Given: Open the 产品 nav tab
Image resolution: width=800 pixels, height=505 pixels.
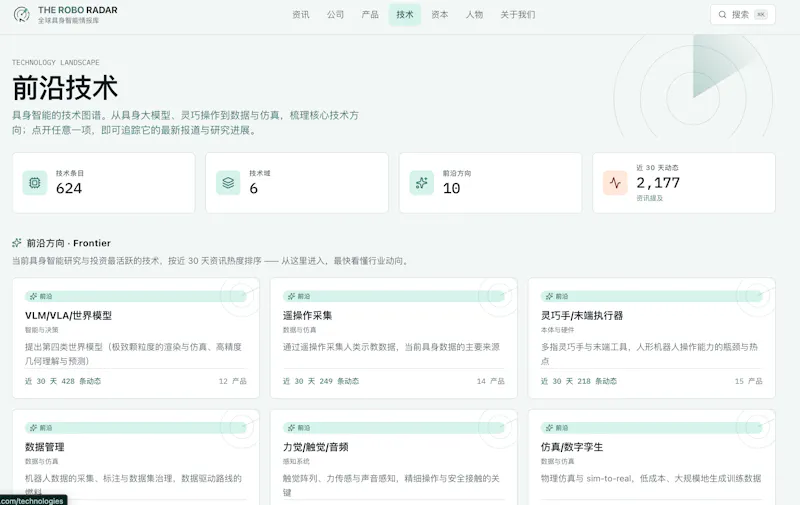Looking at the screenshot, I should click(370, 15).
